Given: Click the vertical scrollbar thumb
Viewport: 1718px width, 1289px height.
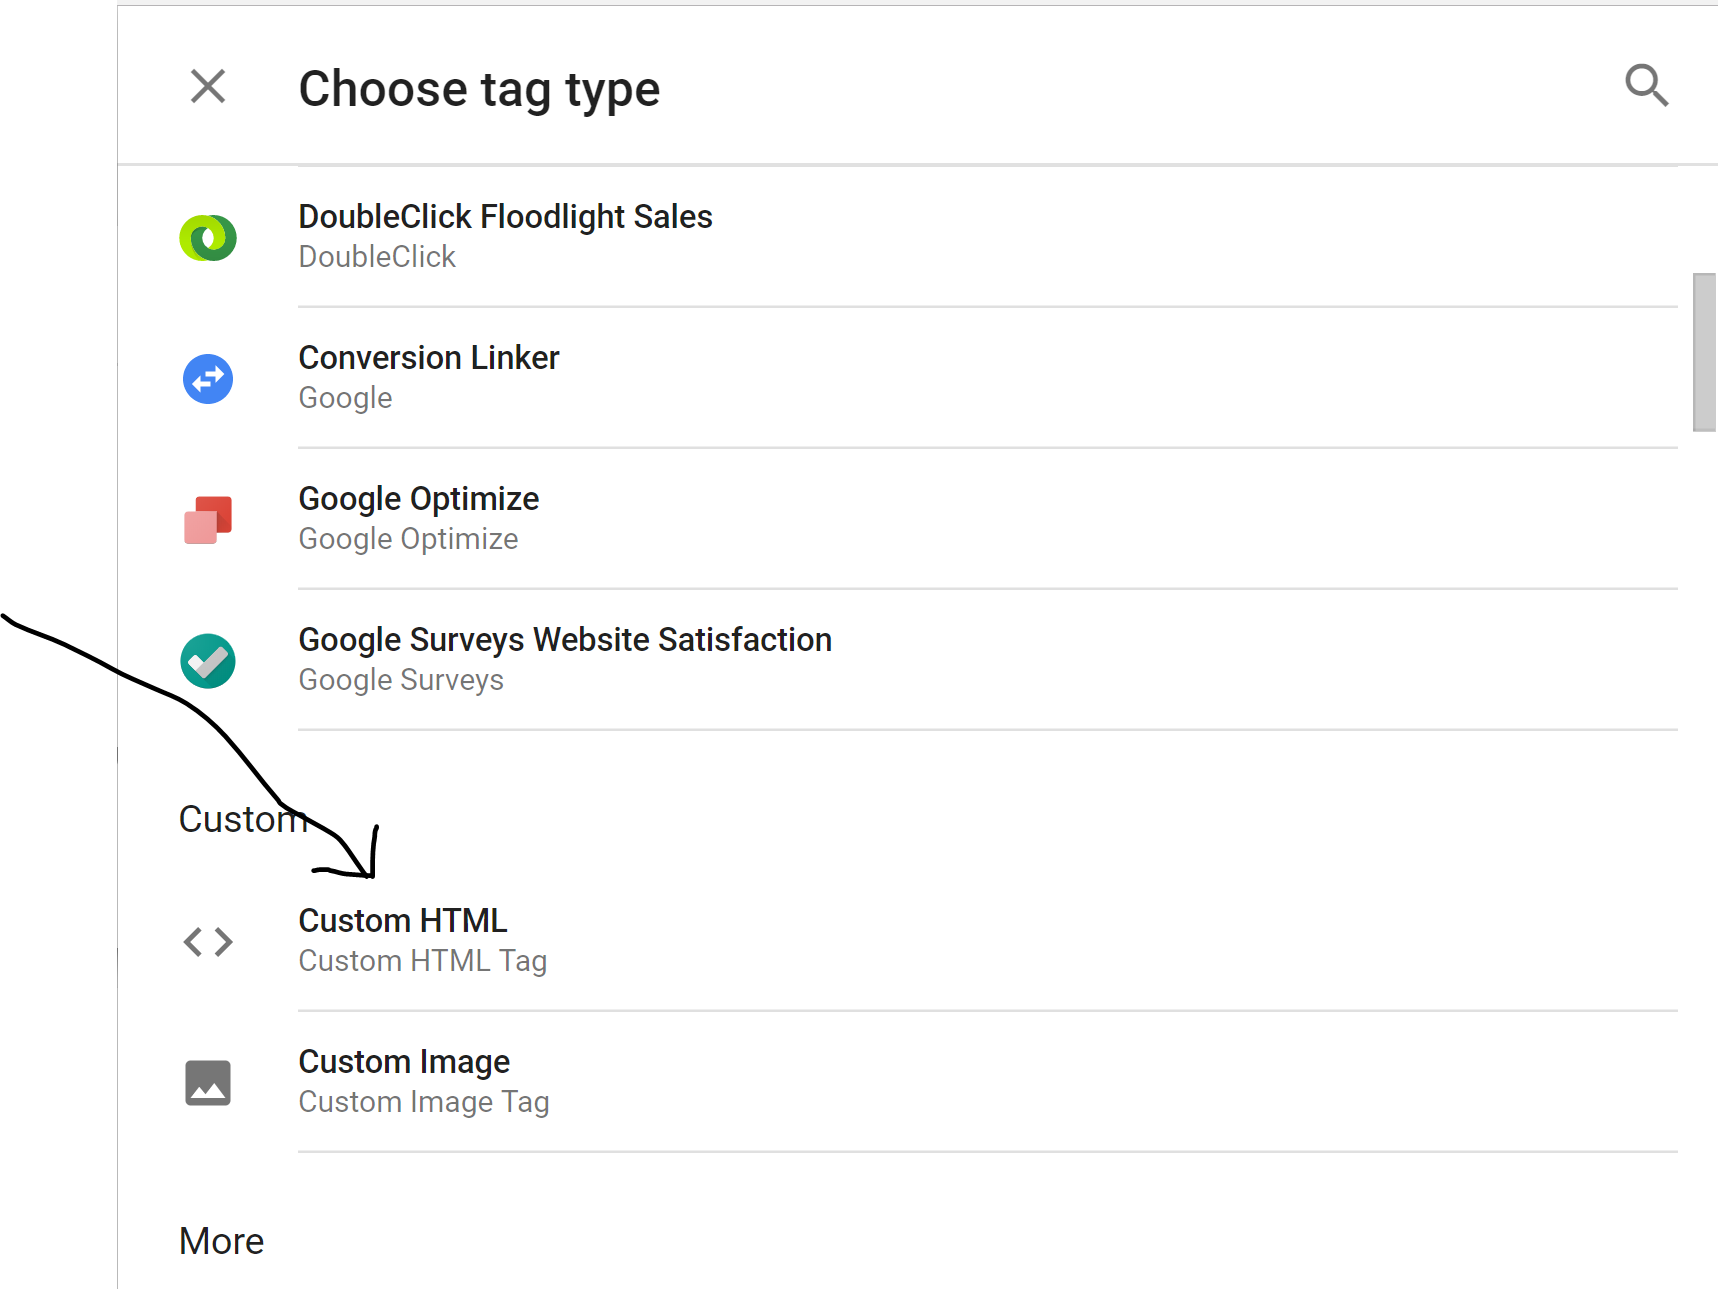Looking at the screenshot, I should 1704,352.
